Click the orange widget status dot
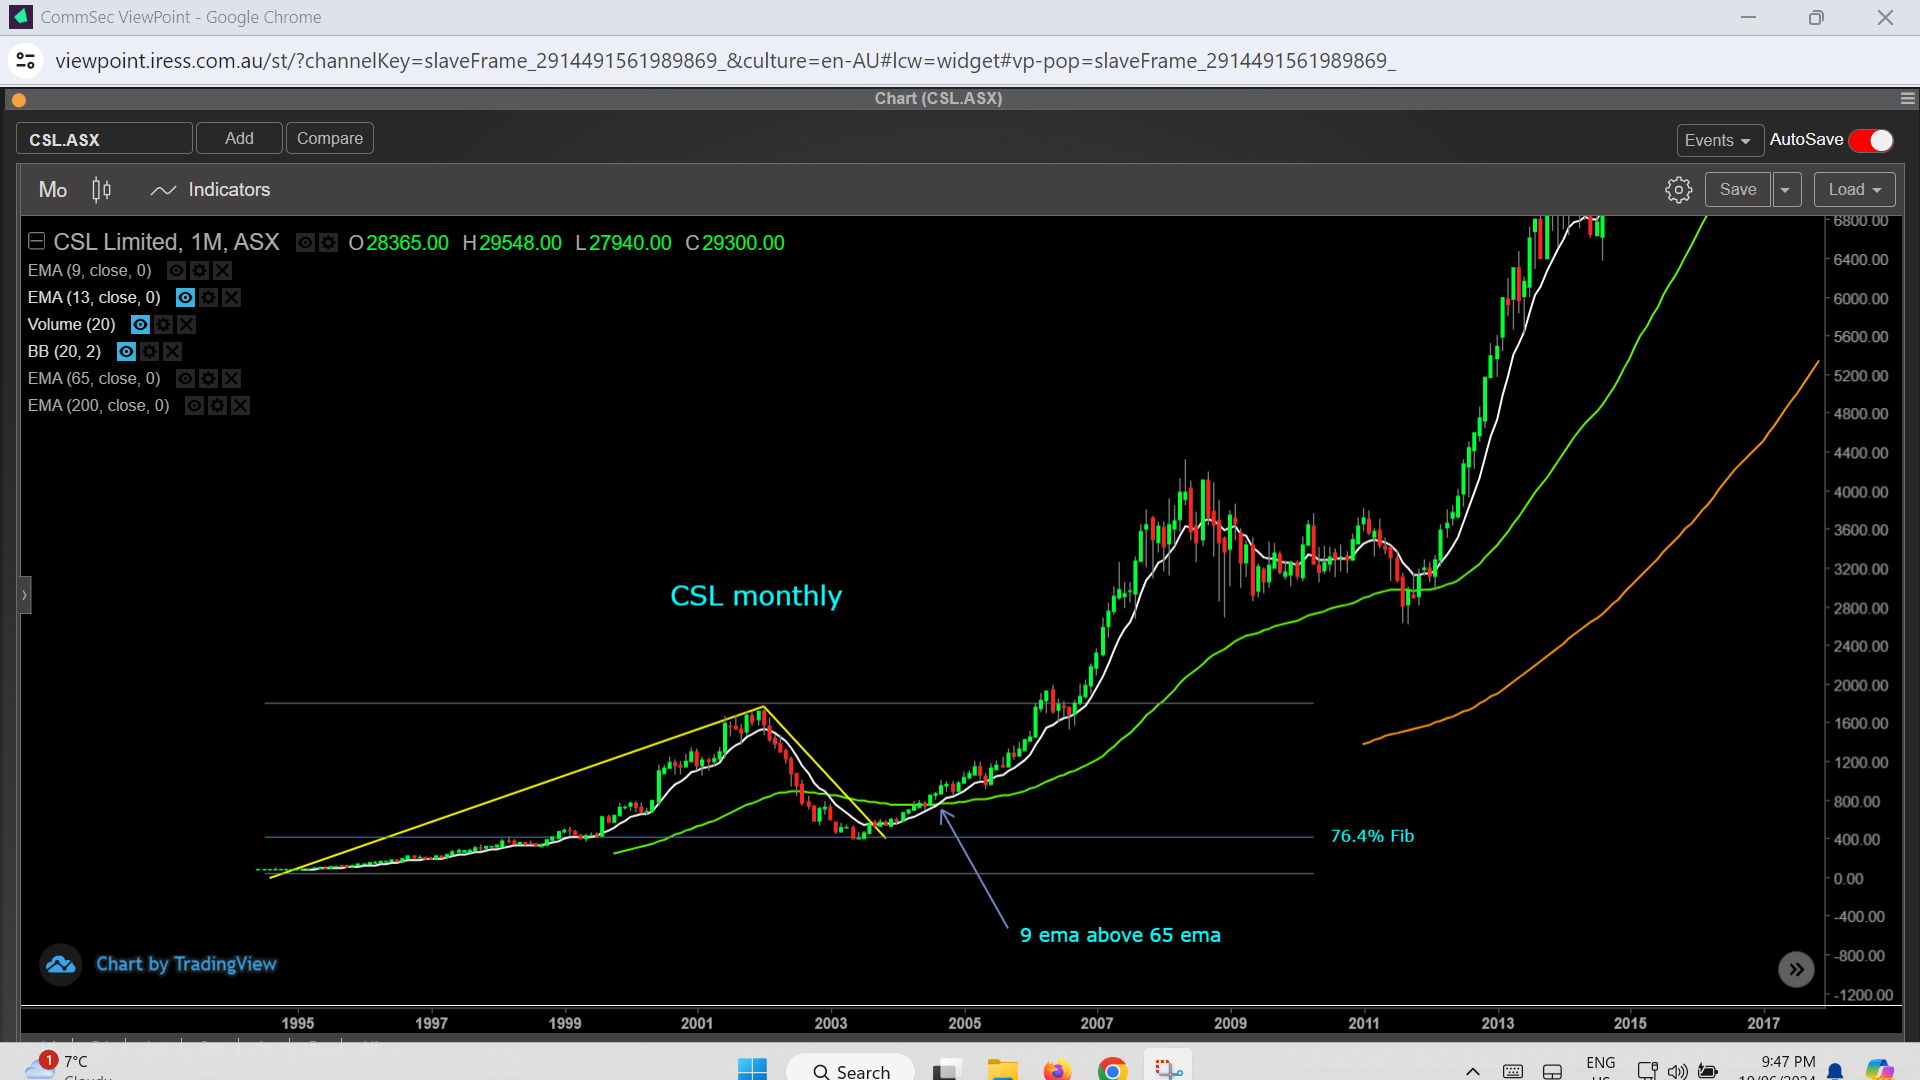This screenshot has width=1920, height=1080. coord(19,99)
